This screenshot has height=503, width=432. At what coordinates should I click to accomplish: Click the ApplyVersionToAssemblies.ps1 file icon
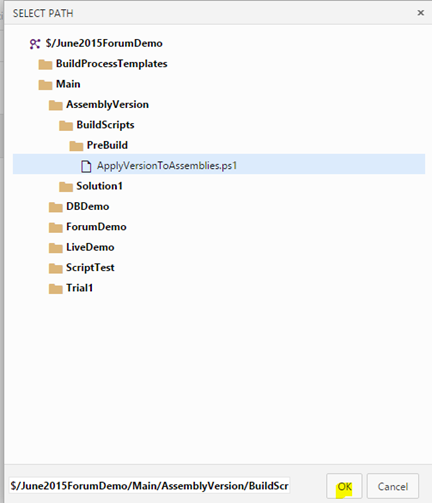click(x=86, y=166)
